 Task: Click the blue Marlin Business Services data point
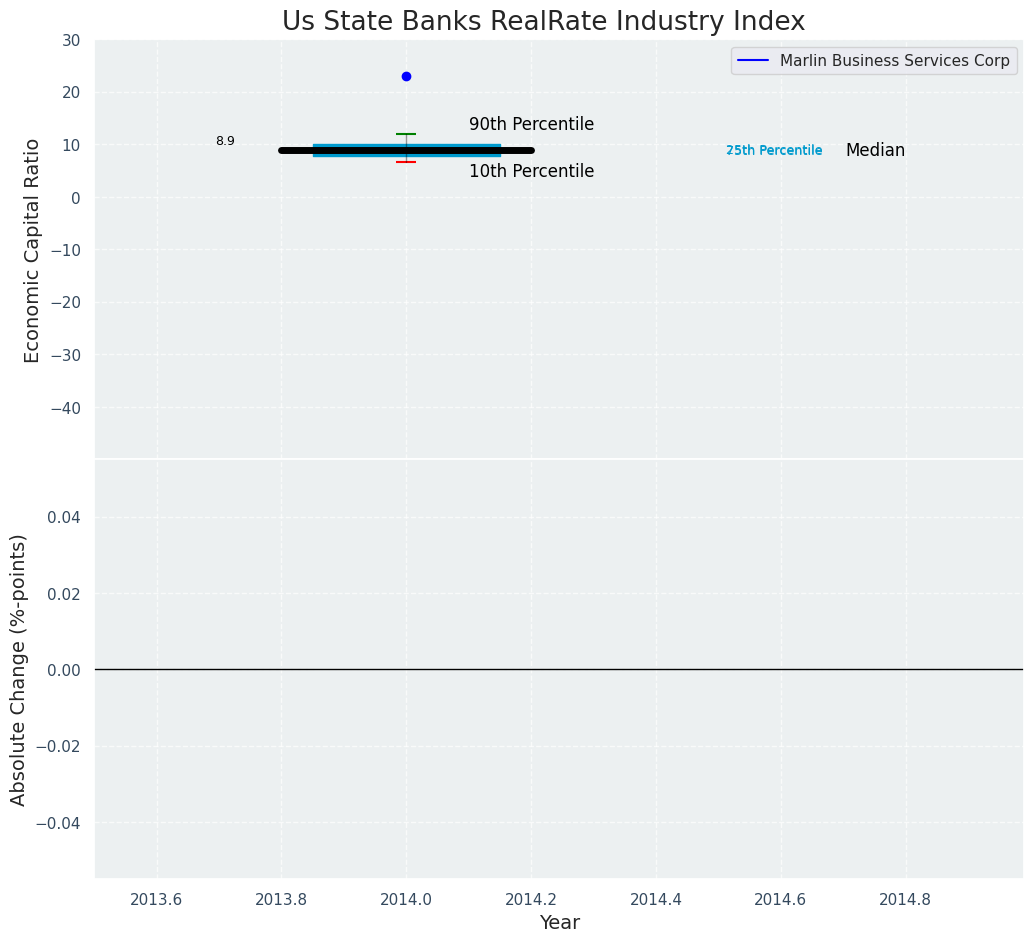pyautogui.click(x=406, y=76)
